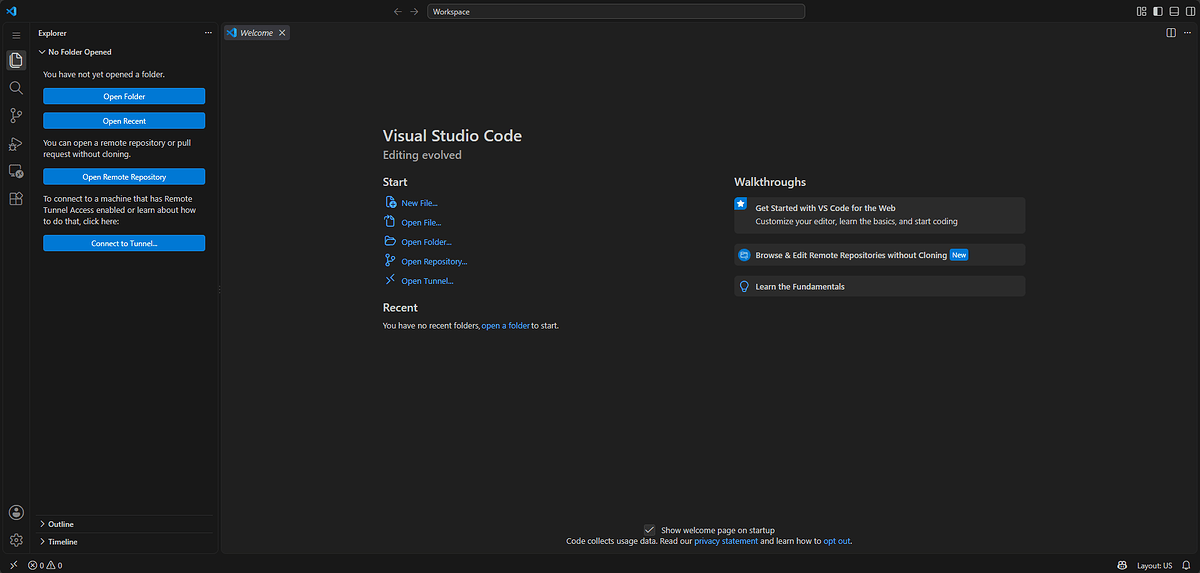
Task: Click the Open Folder button in Explorer
Action: point(124,96)
